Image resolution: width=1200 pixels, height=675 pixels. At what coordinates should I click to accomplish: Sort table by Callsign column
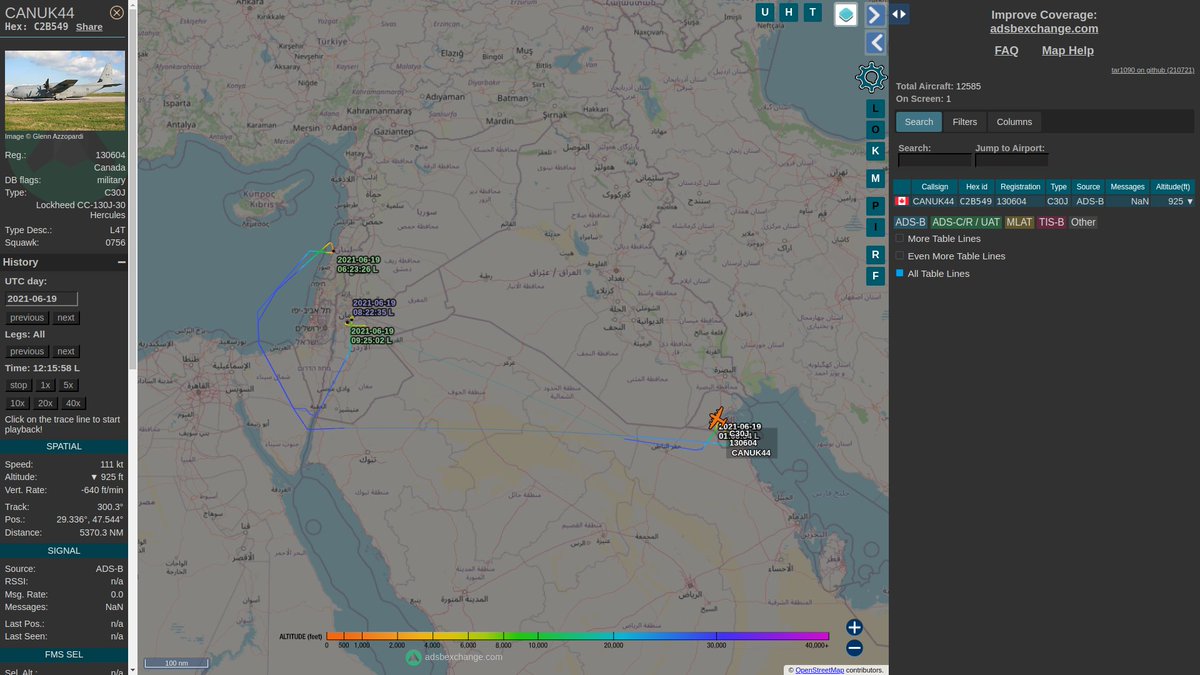click(934, 187)
